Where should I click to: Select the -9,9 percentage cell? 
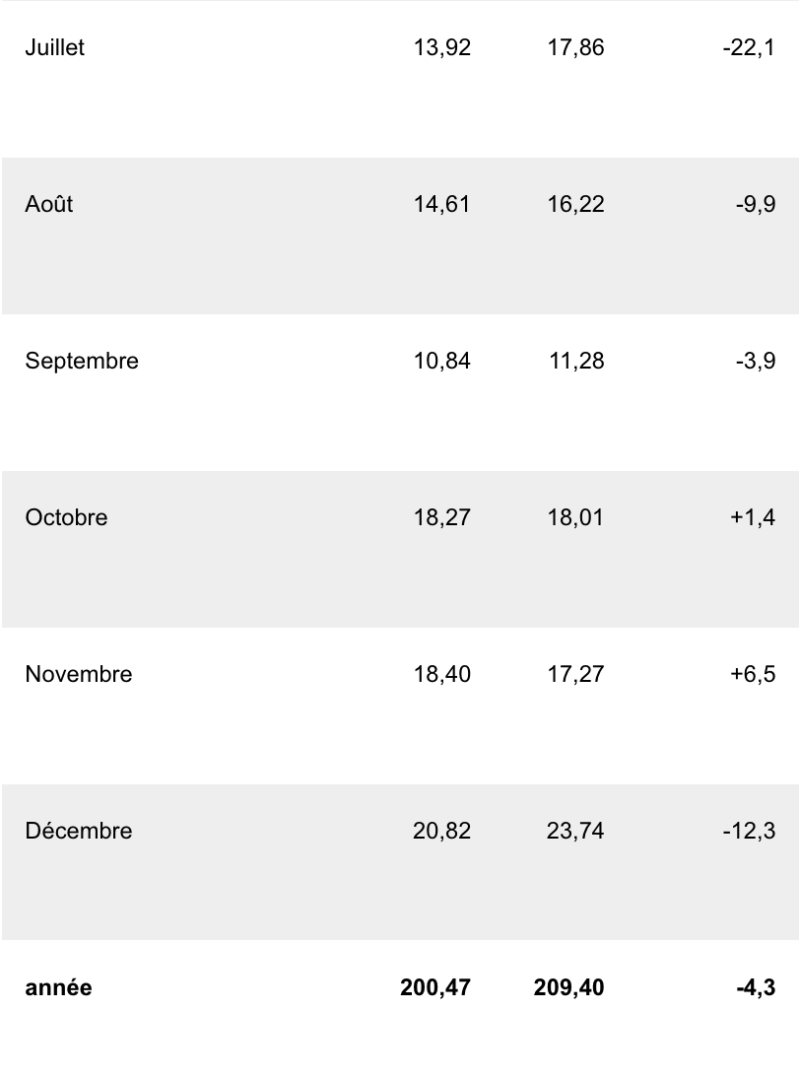[x=755, y=205]
